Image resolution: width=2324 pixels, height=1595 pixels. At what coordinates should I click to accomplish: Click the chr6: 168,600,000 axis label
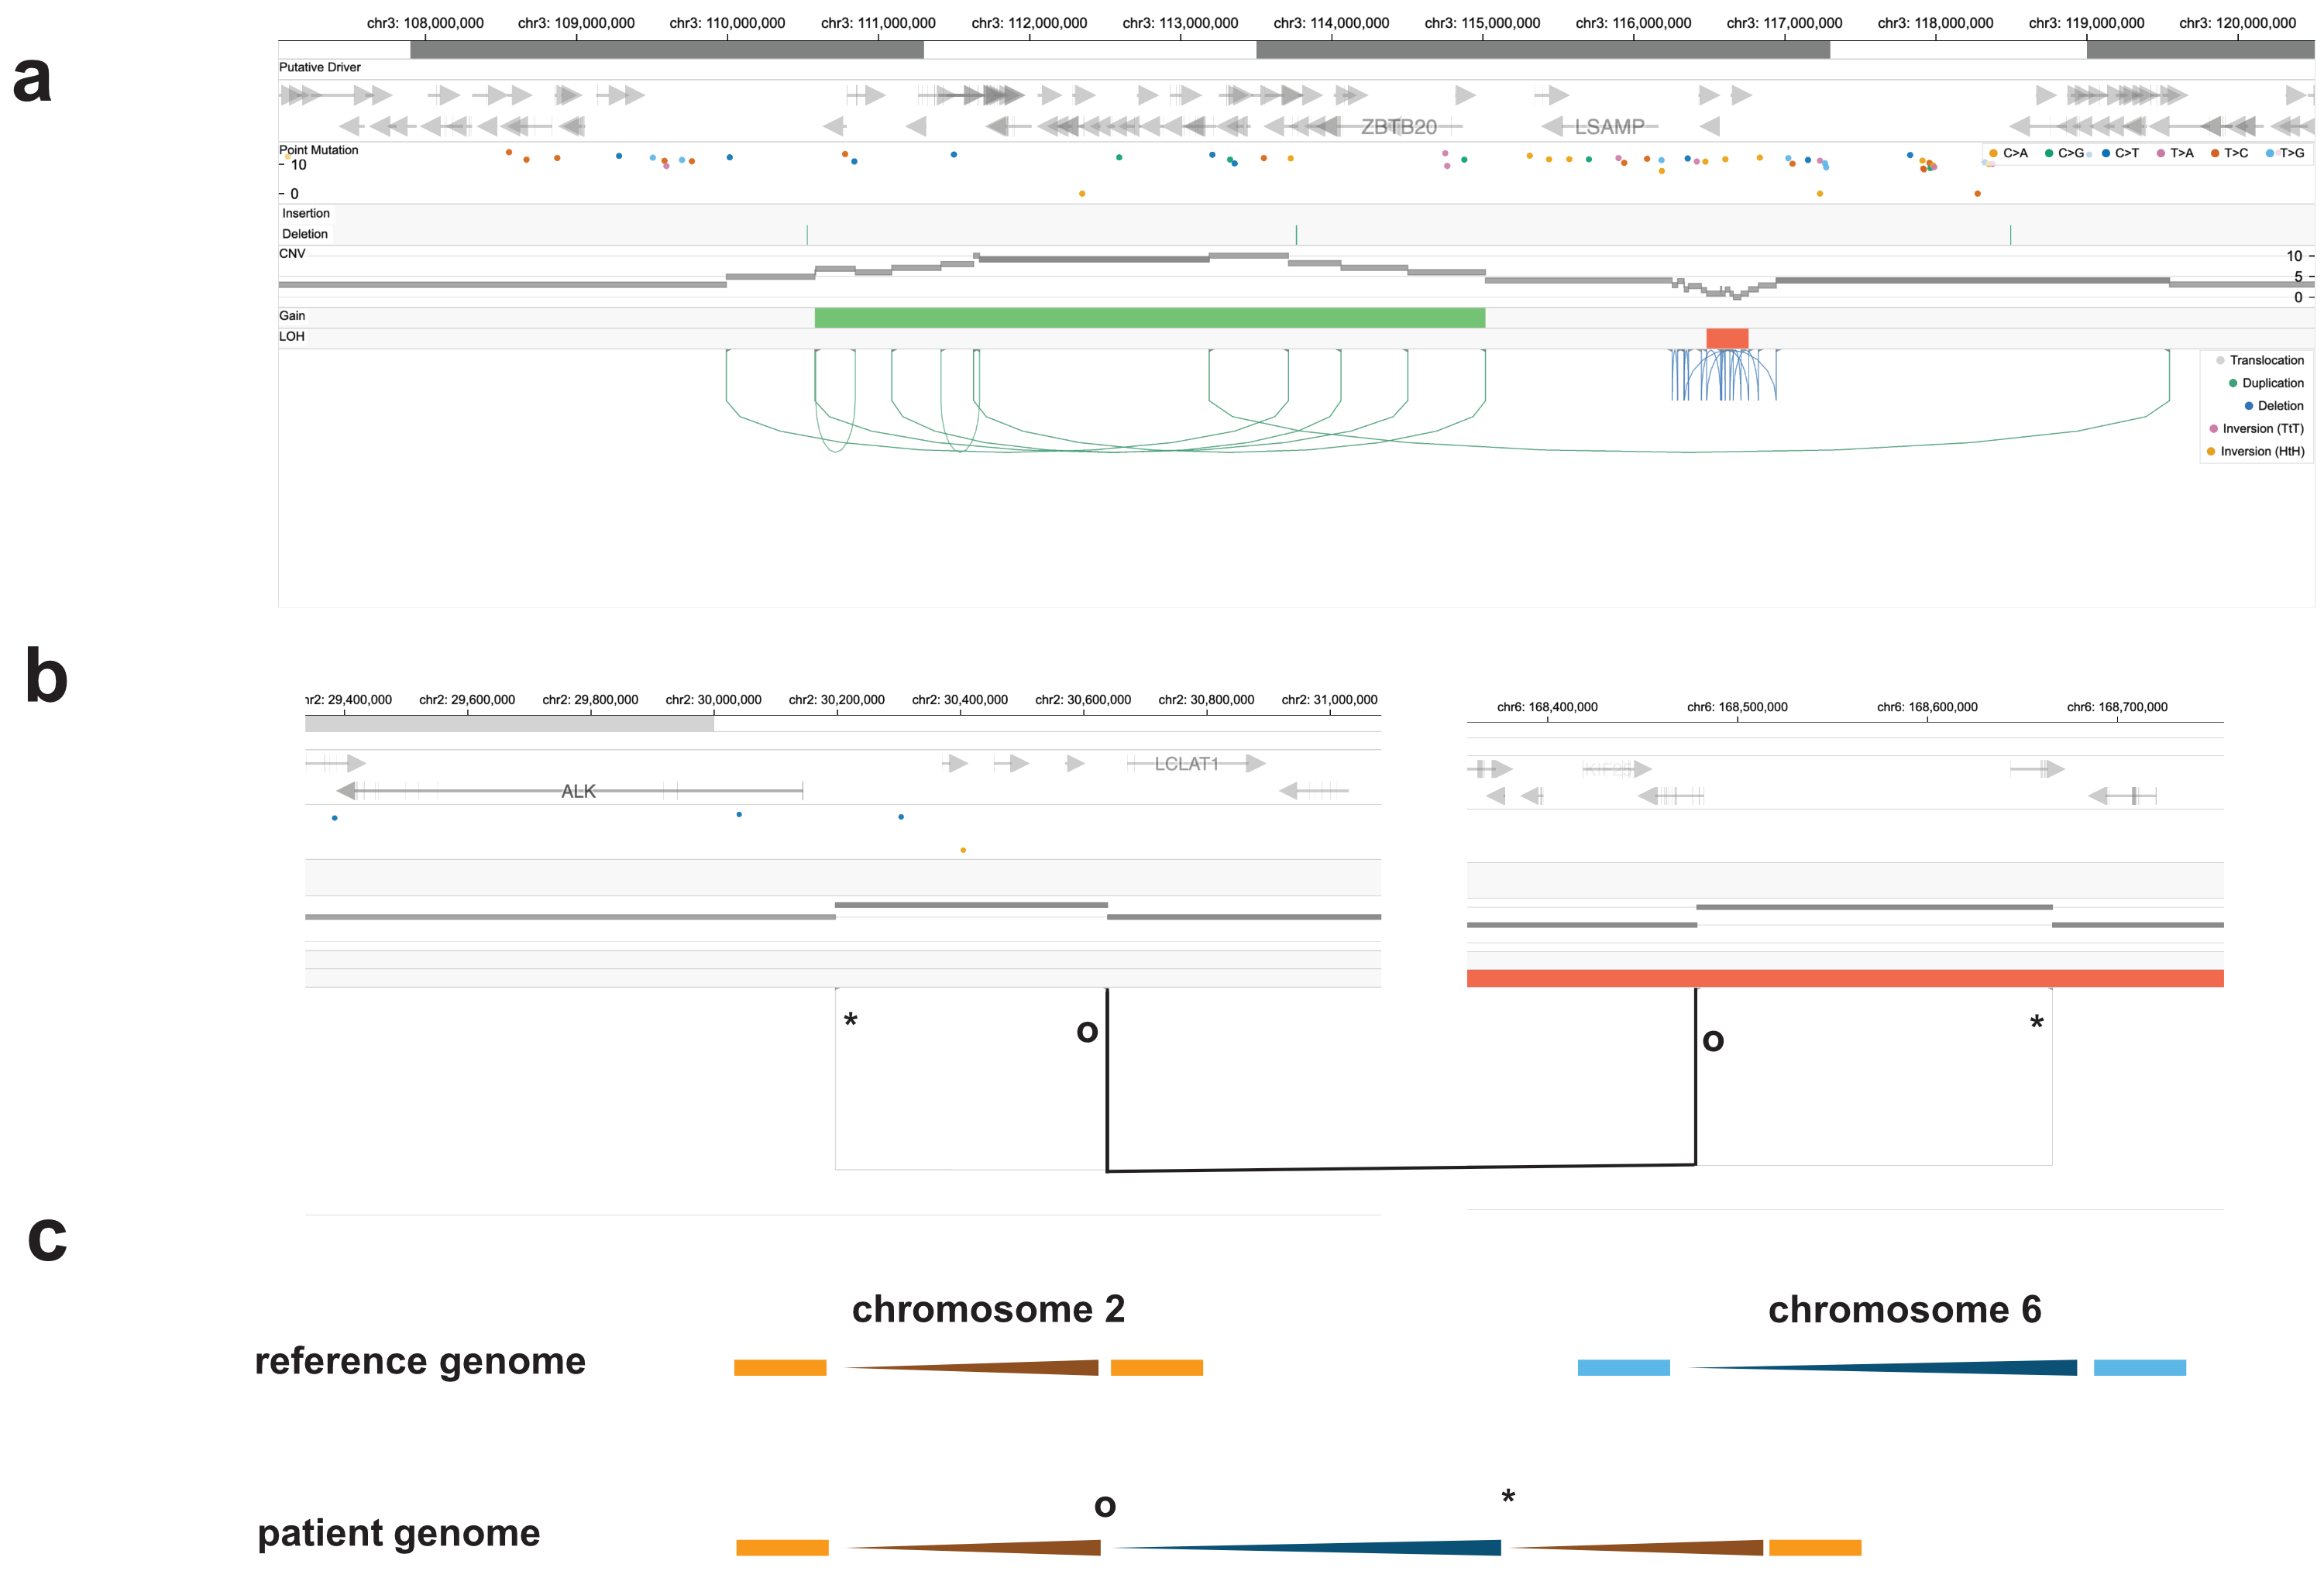(1927, 707)
